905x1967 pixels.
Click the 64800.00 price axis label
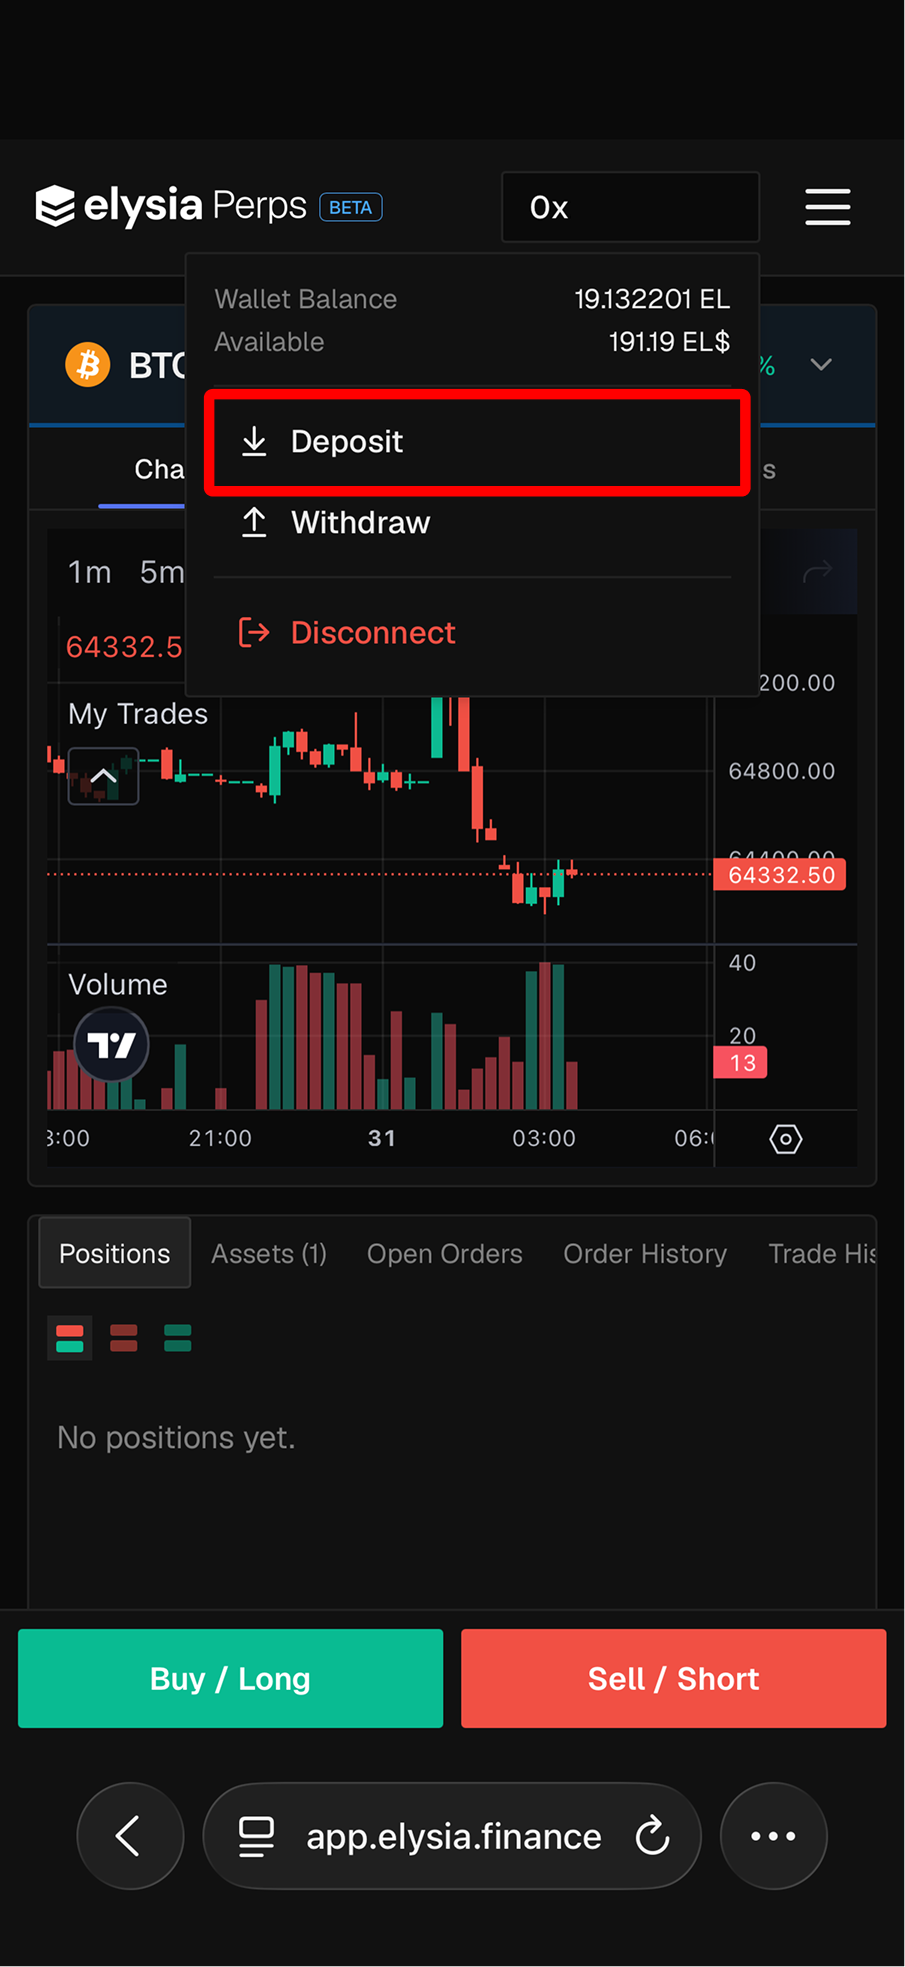point(781,771)
